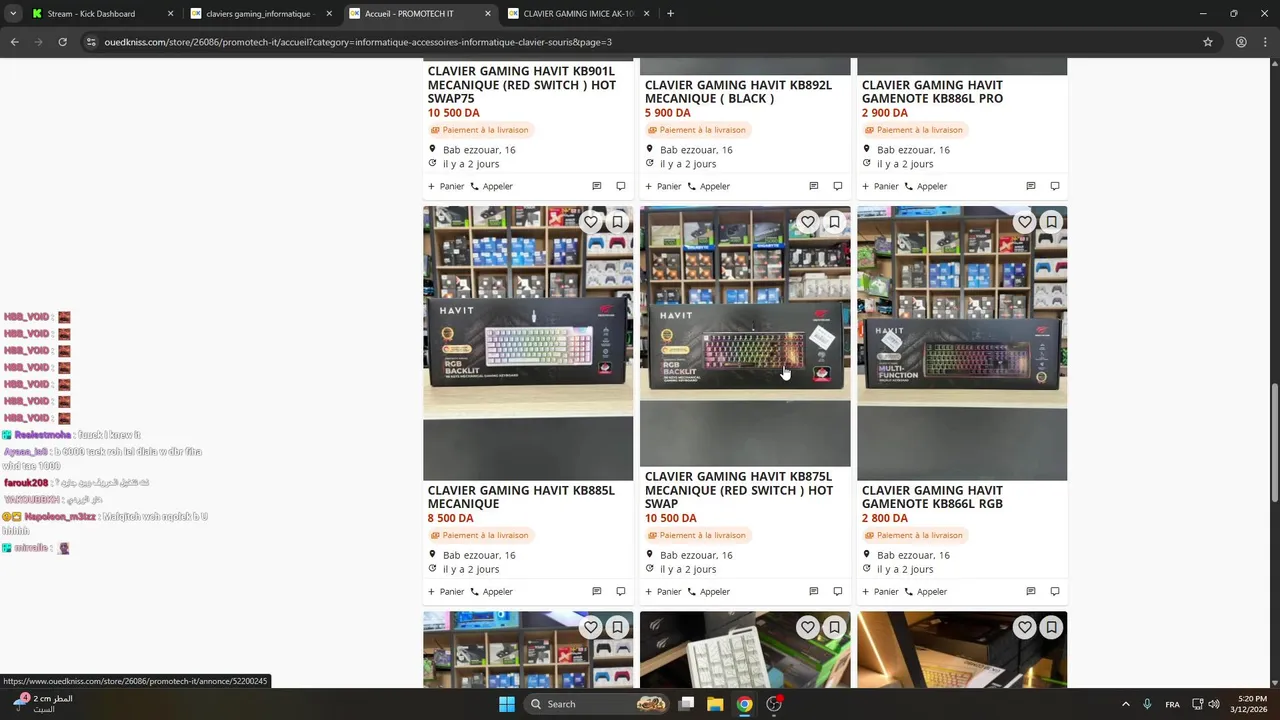This screenshot has height=720, width=1280.
Task: Go back to the previous page
Action: (x=14, y=42)
